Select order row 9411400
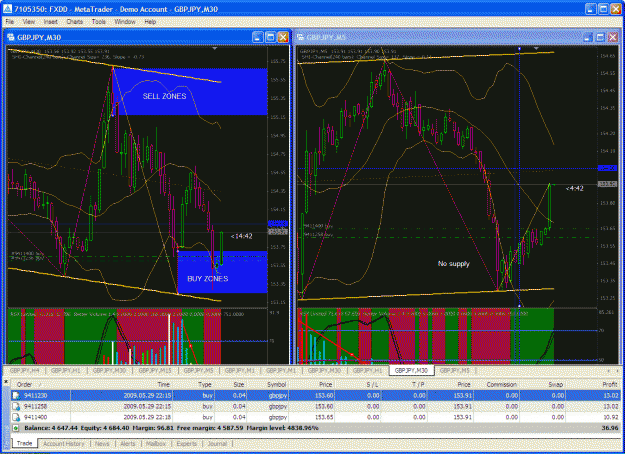 tap(316, 417)
